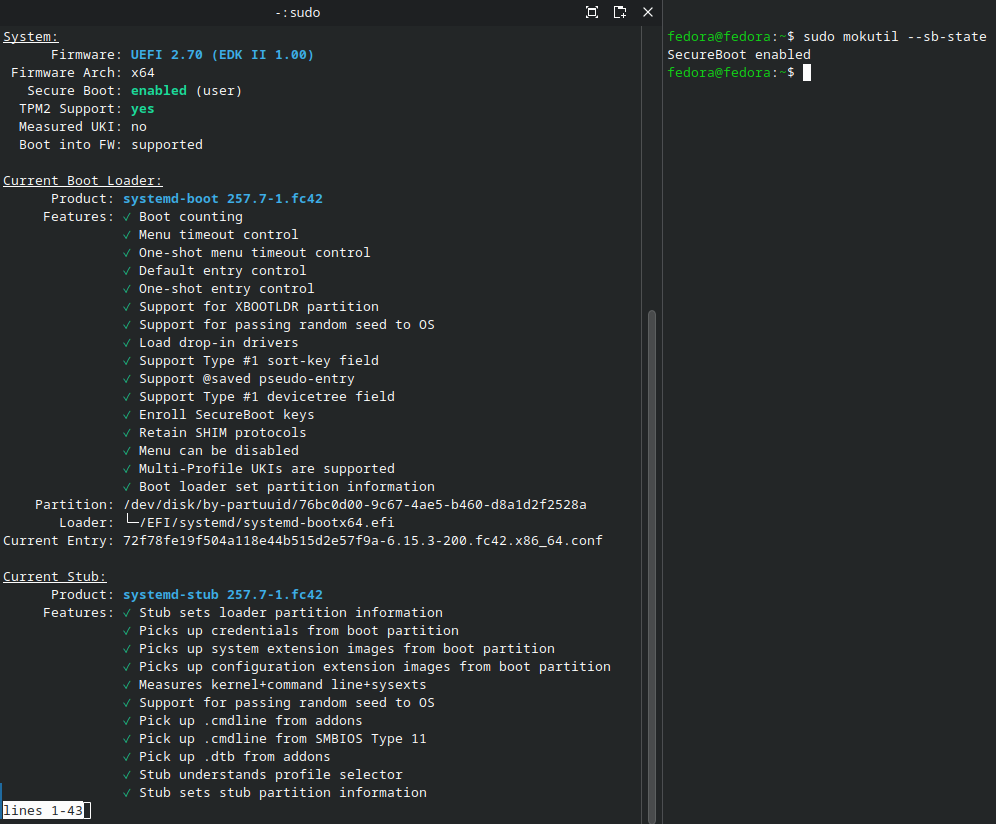
Task: Click the "no" Measured UKI value
Action: 139,126
